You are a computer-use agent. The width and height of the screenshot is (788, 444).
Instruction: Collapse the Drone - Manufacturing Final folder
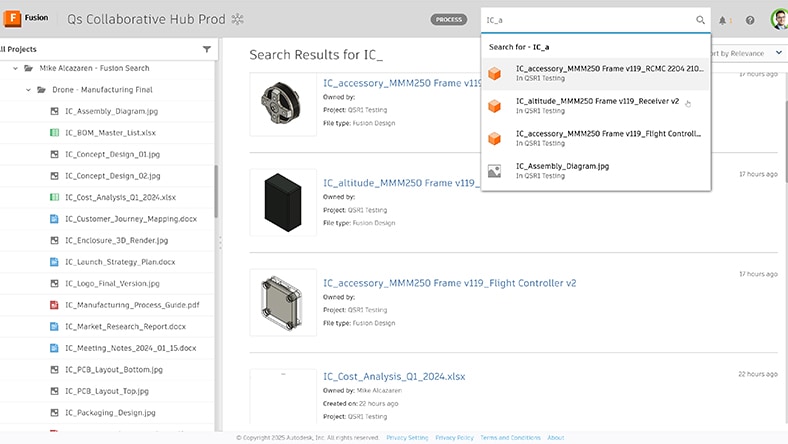[29, 90]
